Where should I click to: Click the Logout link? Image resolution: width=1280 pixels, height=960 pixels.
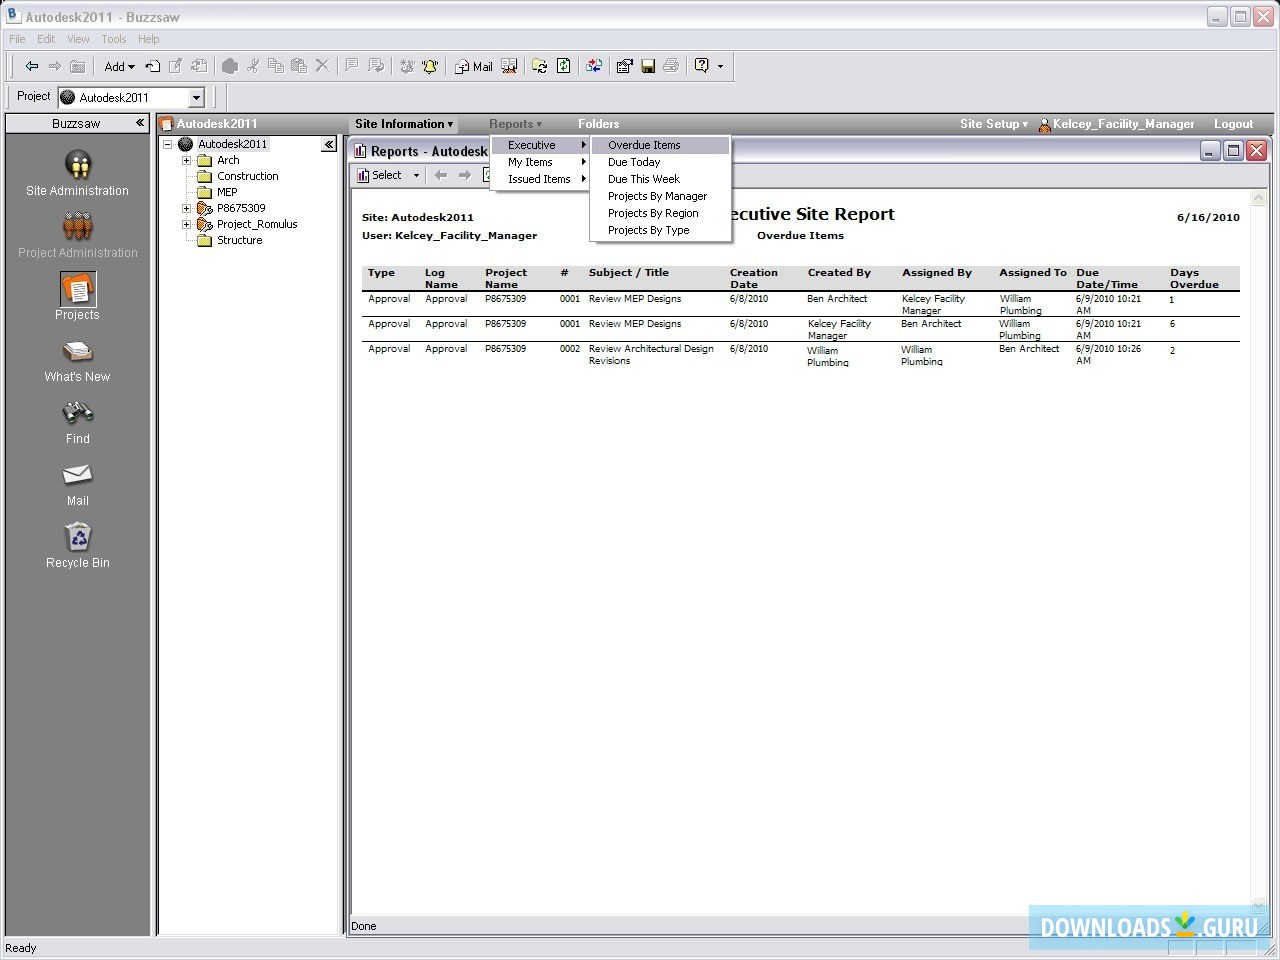click(x=1233, y=124)
